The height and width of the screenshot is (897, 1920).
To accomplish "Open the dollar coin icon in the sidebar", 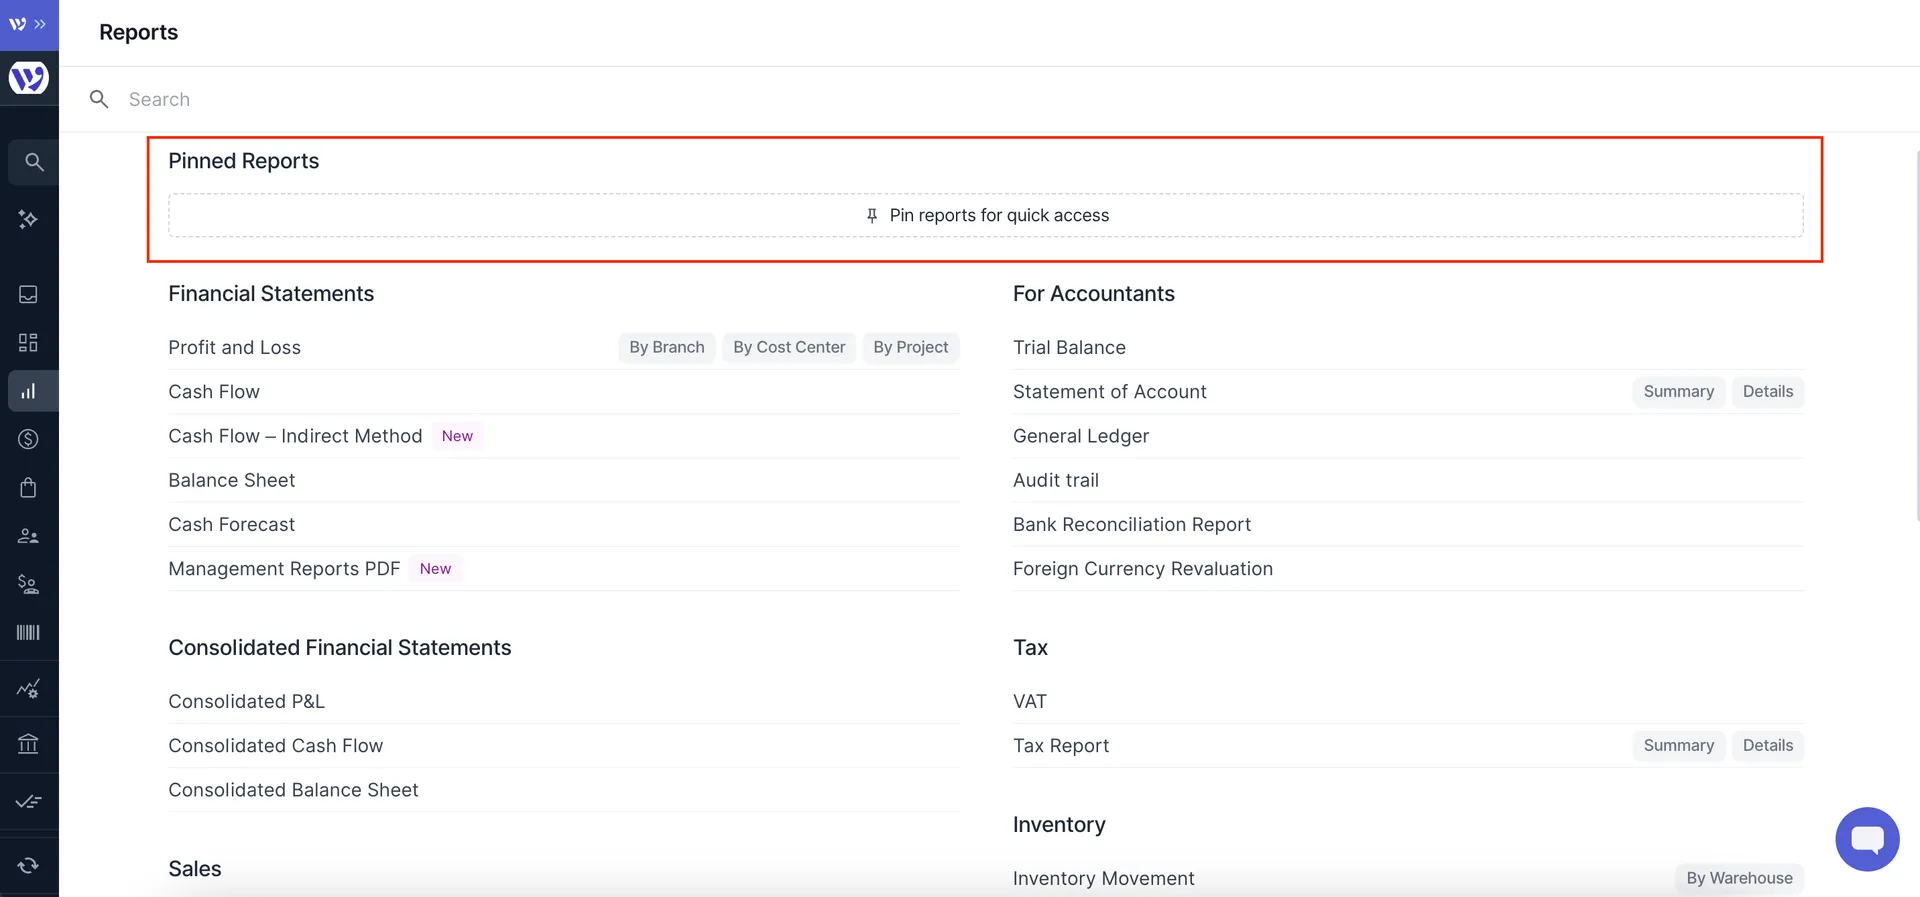I will (28, 439).
